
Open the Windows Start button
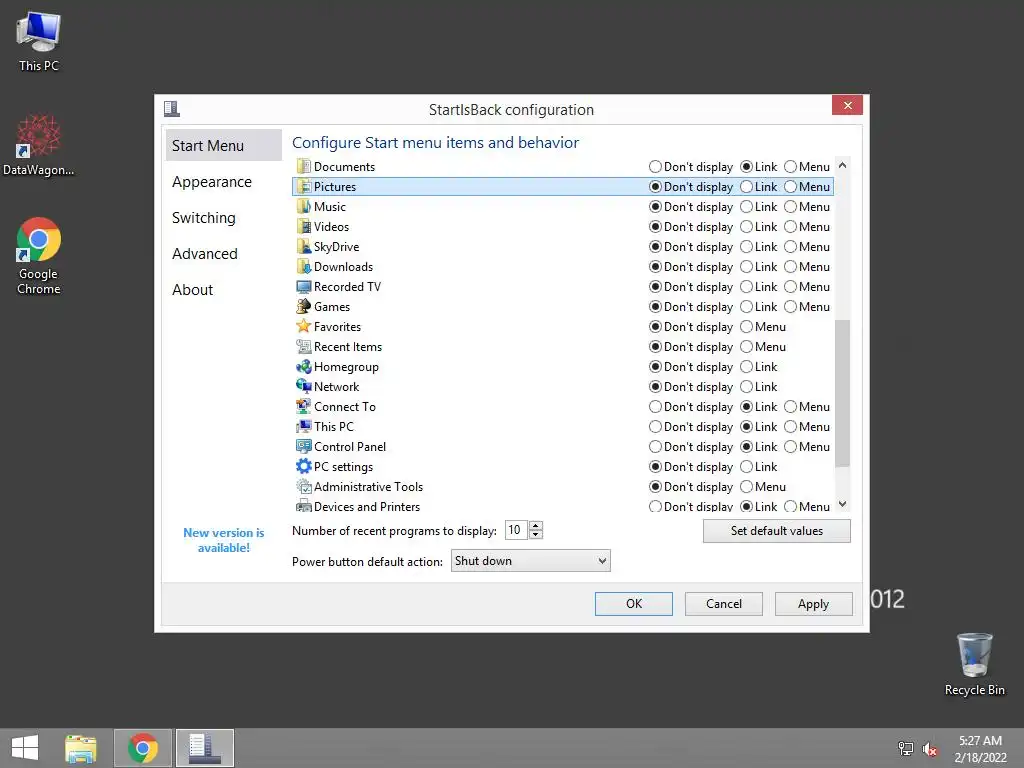click(x=25, y=748)
